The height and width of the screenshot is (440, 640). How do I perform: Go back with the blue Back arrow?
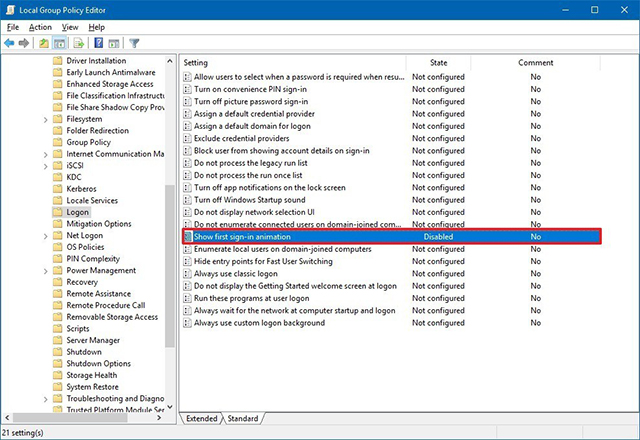click(x=9, y=43)
